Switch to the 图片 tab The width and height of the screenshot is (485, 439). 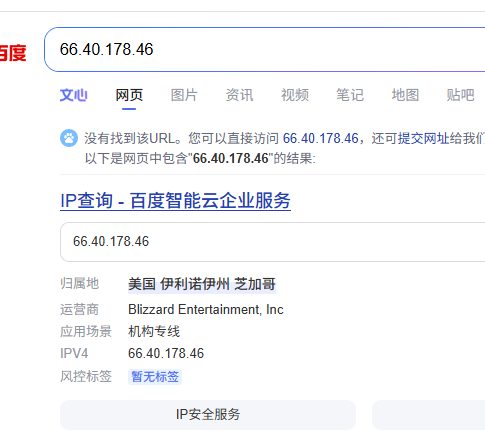click(x=184, y=95)
